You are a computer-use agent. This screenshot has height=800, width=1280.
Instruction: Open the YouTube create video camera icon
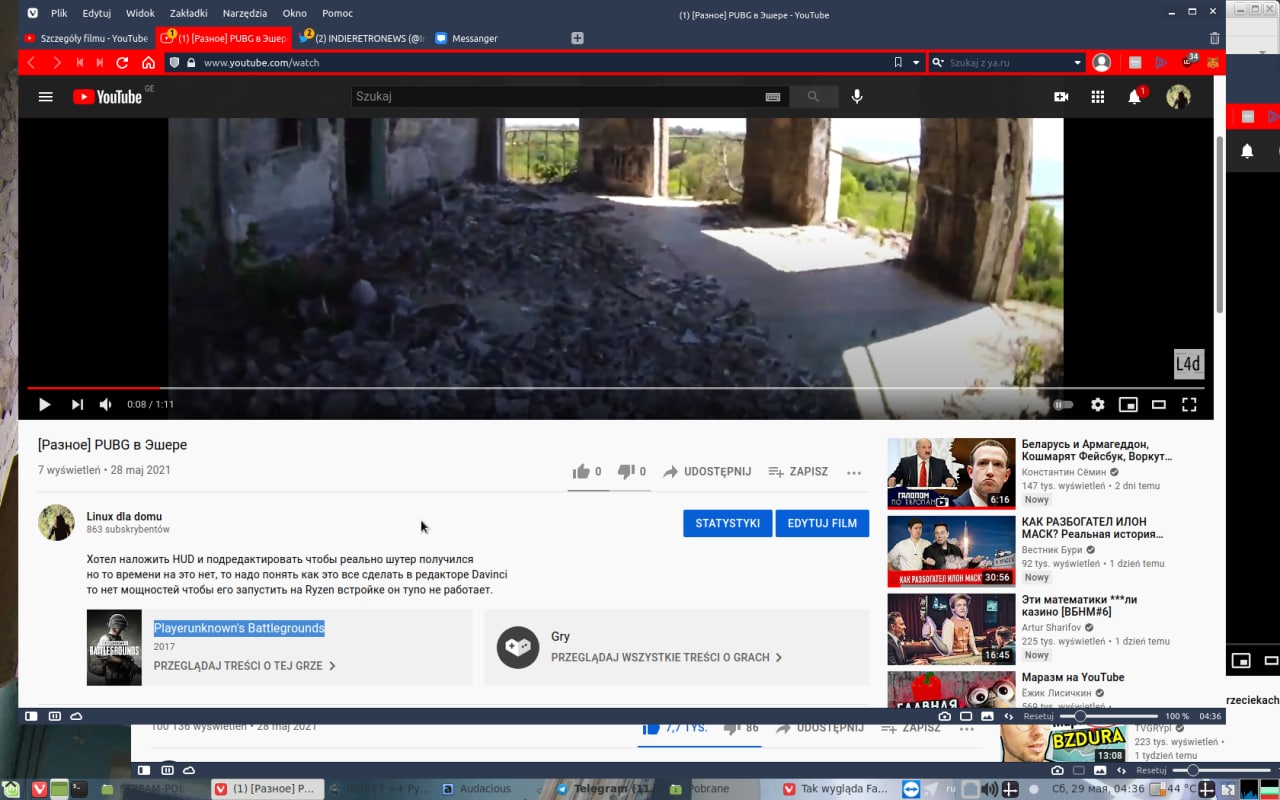point(1061,97)
